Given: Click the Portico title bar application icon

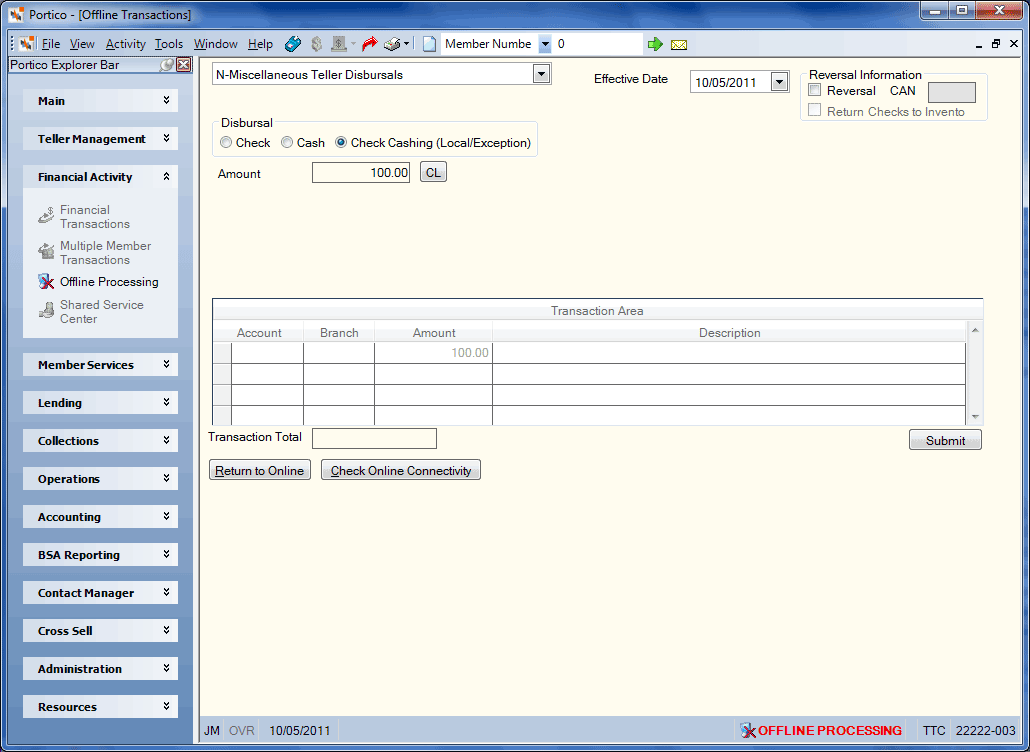Looking at the screenshot, I should point(16,14).
